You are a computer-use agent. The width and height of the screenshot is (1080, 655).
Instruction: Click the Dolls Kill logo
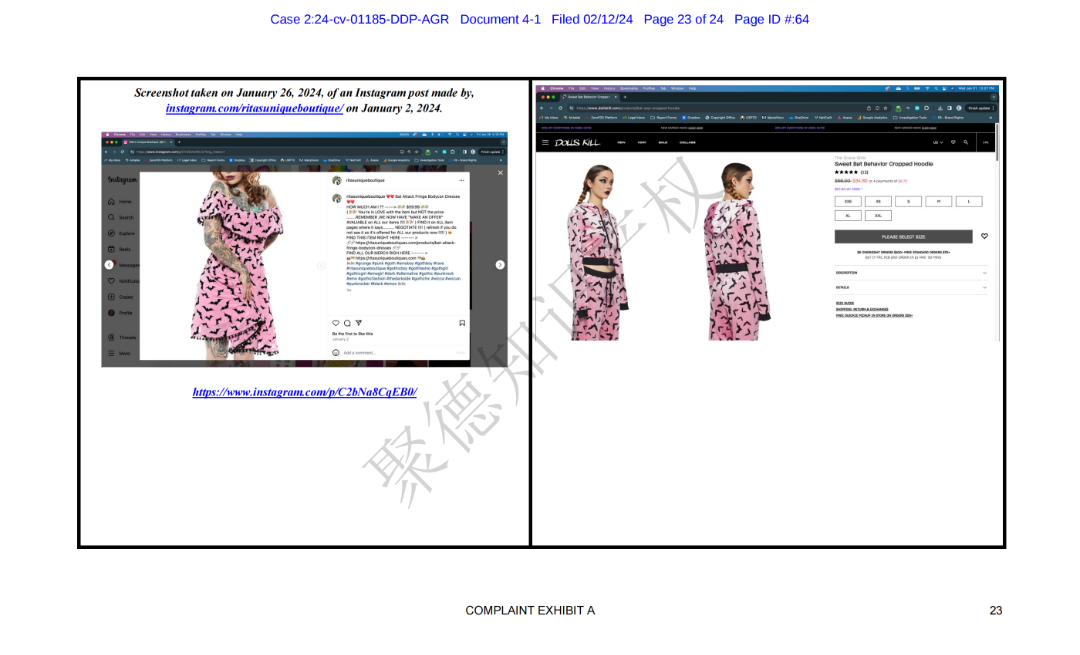[x=577, y=143]
